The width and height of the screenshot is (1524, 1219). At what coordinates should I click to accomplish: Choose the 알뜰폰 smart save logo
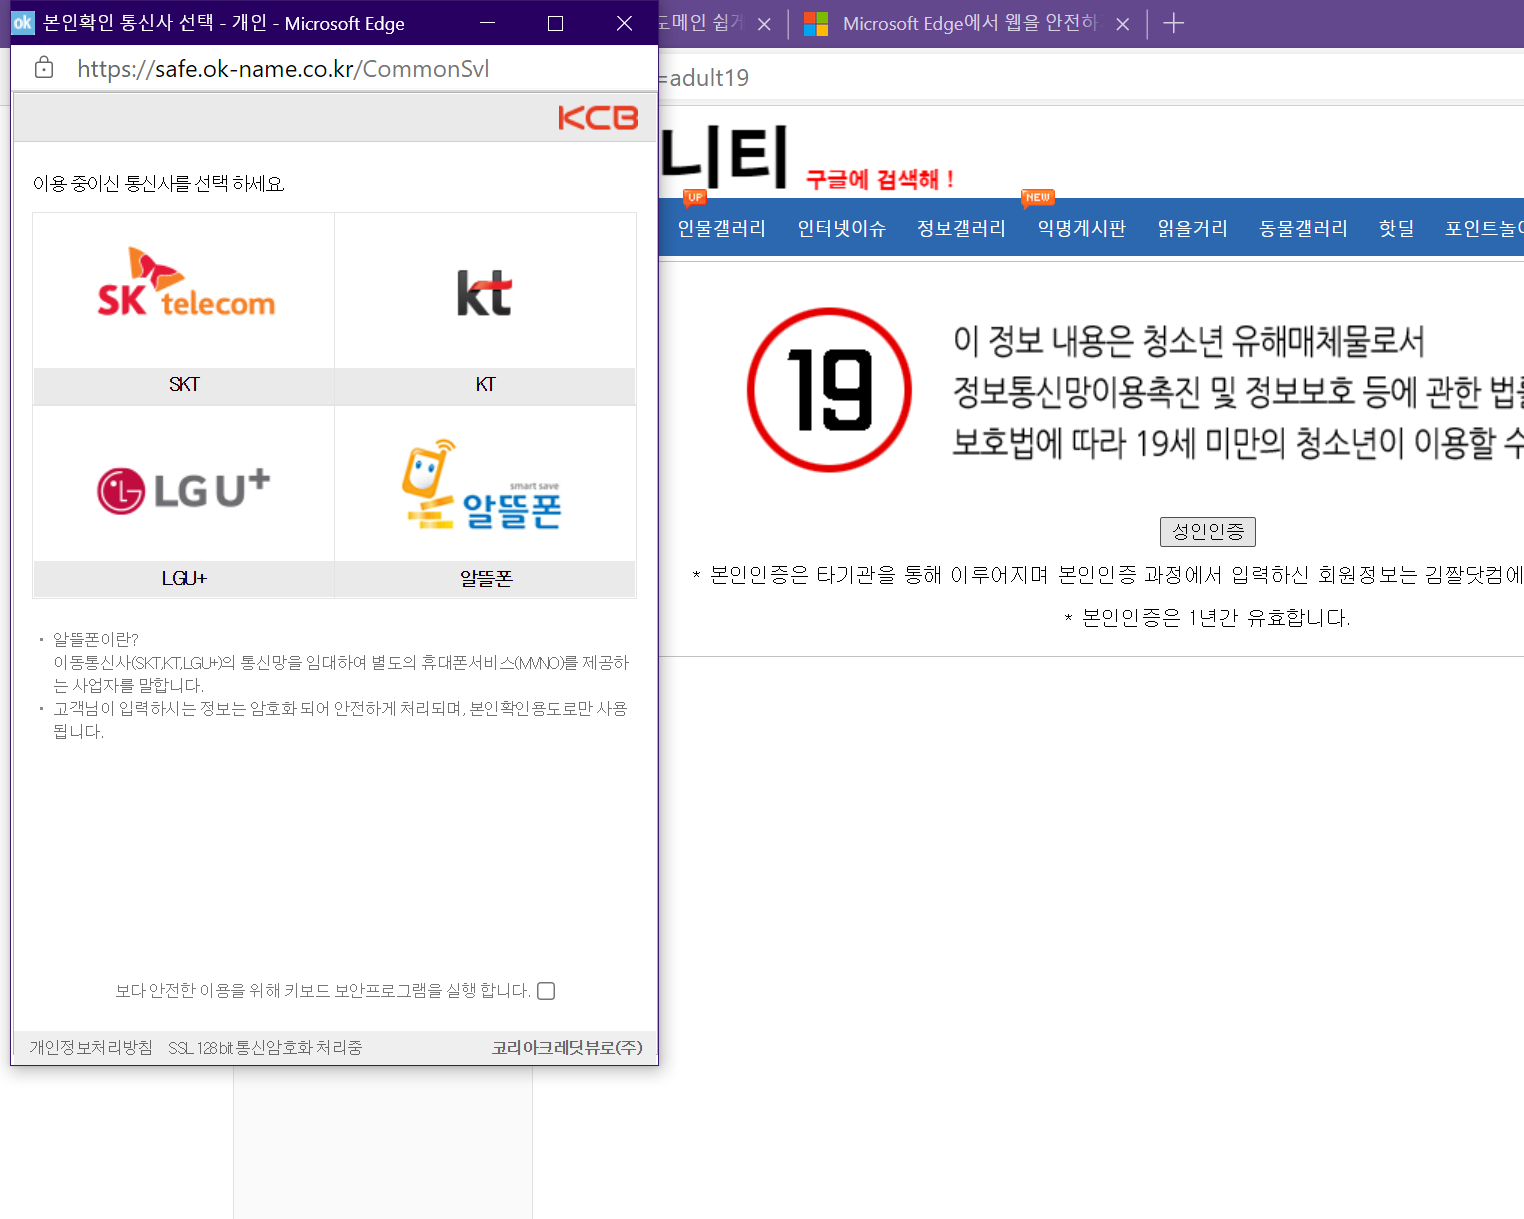click(481, 485)
